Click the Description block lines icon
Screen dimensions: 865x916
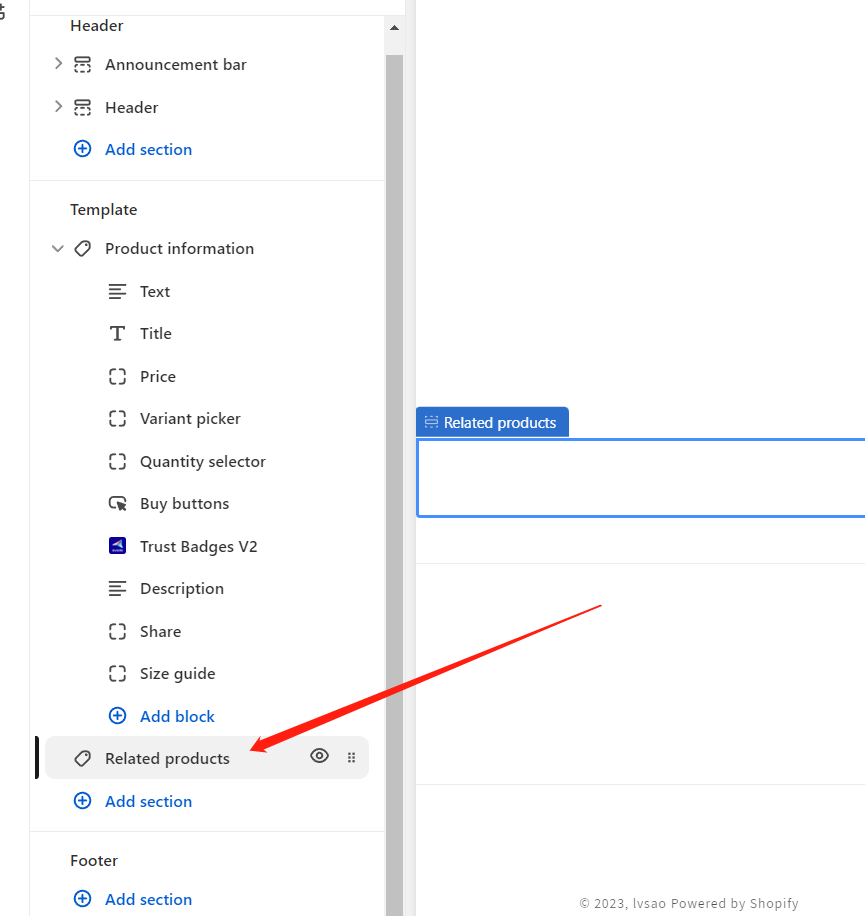click(x=117, y=588)
